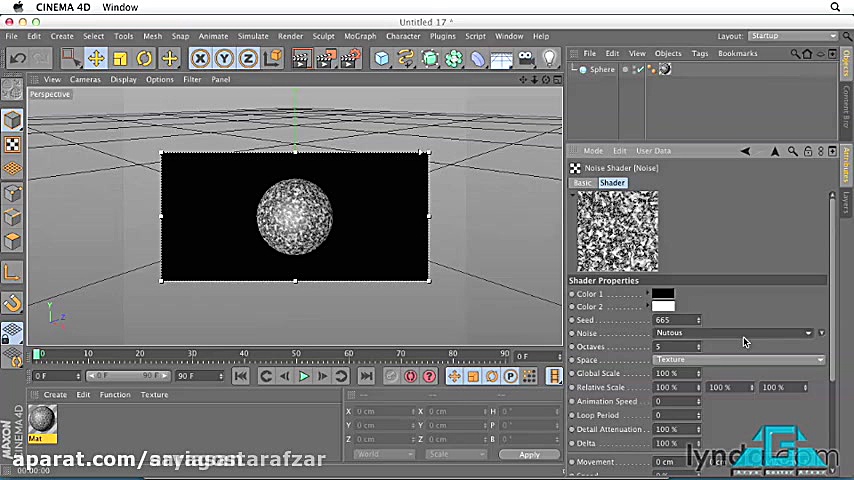854x480 pixels.
Task: Click the Undo arrow icon
Action: 18,59
